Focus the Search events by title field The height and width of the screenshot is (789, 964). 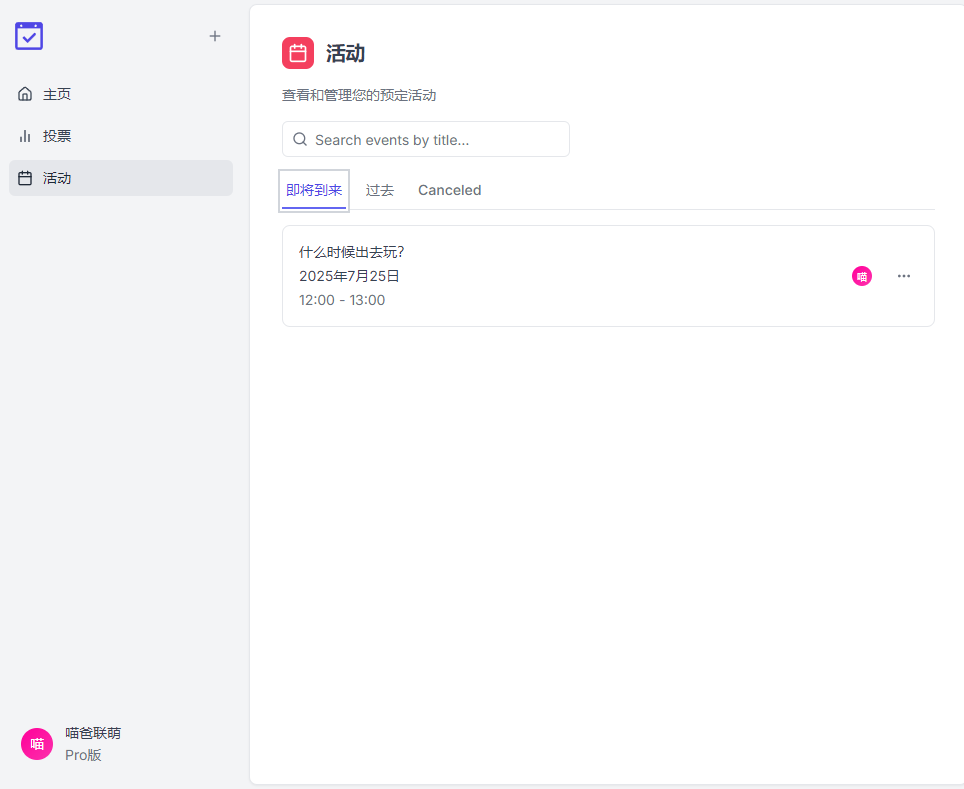(x=425, y=139)
